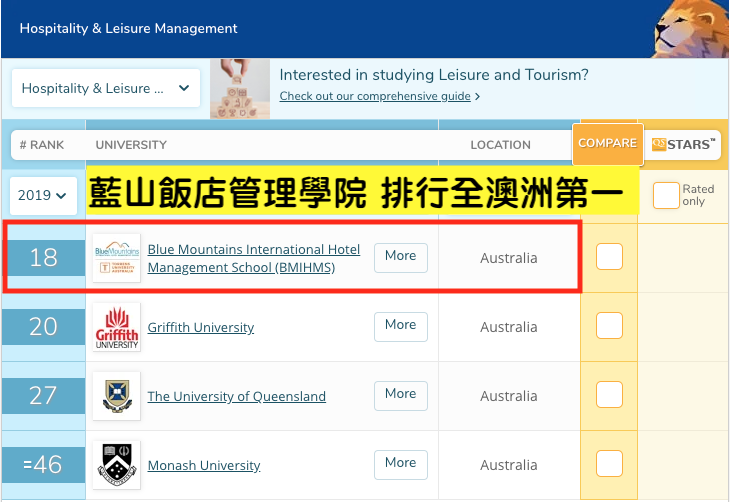Screen dimensions: 730x502
Task: Click the Leisure and Tourism guide thumbnail
Action: coord(240,88)
